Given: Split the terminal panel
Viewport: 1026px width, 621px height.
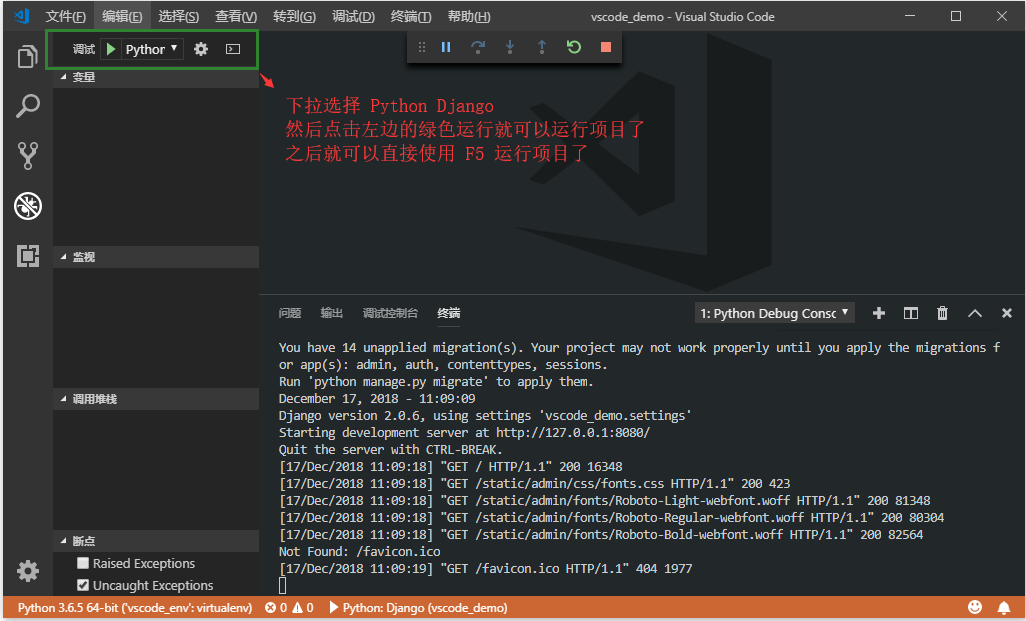Looking at the screenshot, I should (911, 313).
